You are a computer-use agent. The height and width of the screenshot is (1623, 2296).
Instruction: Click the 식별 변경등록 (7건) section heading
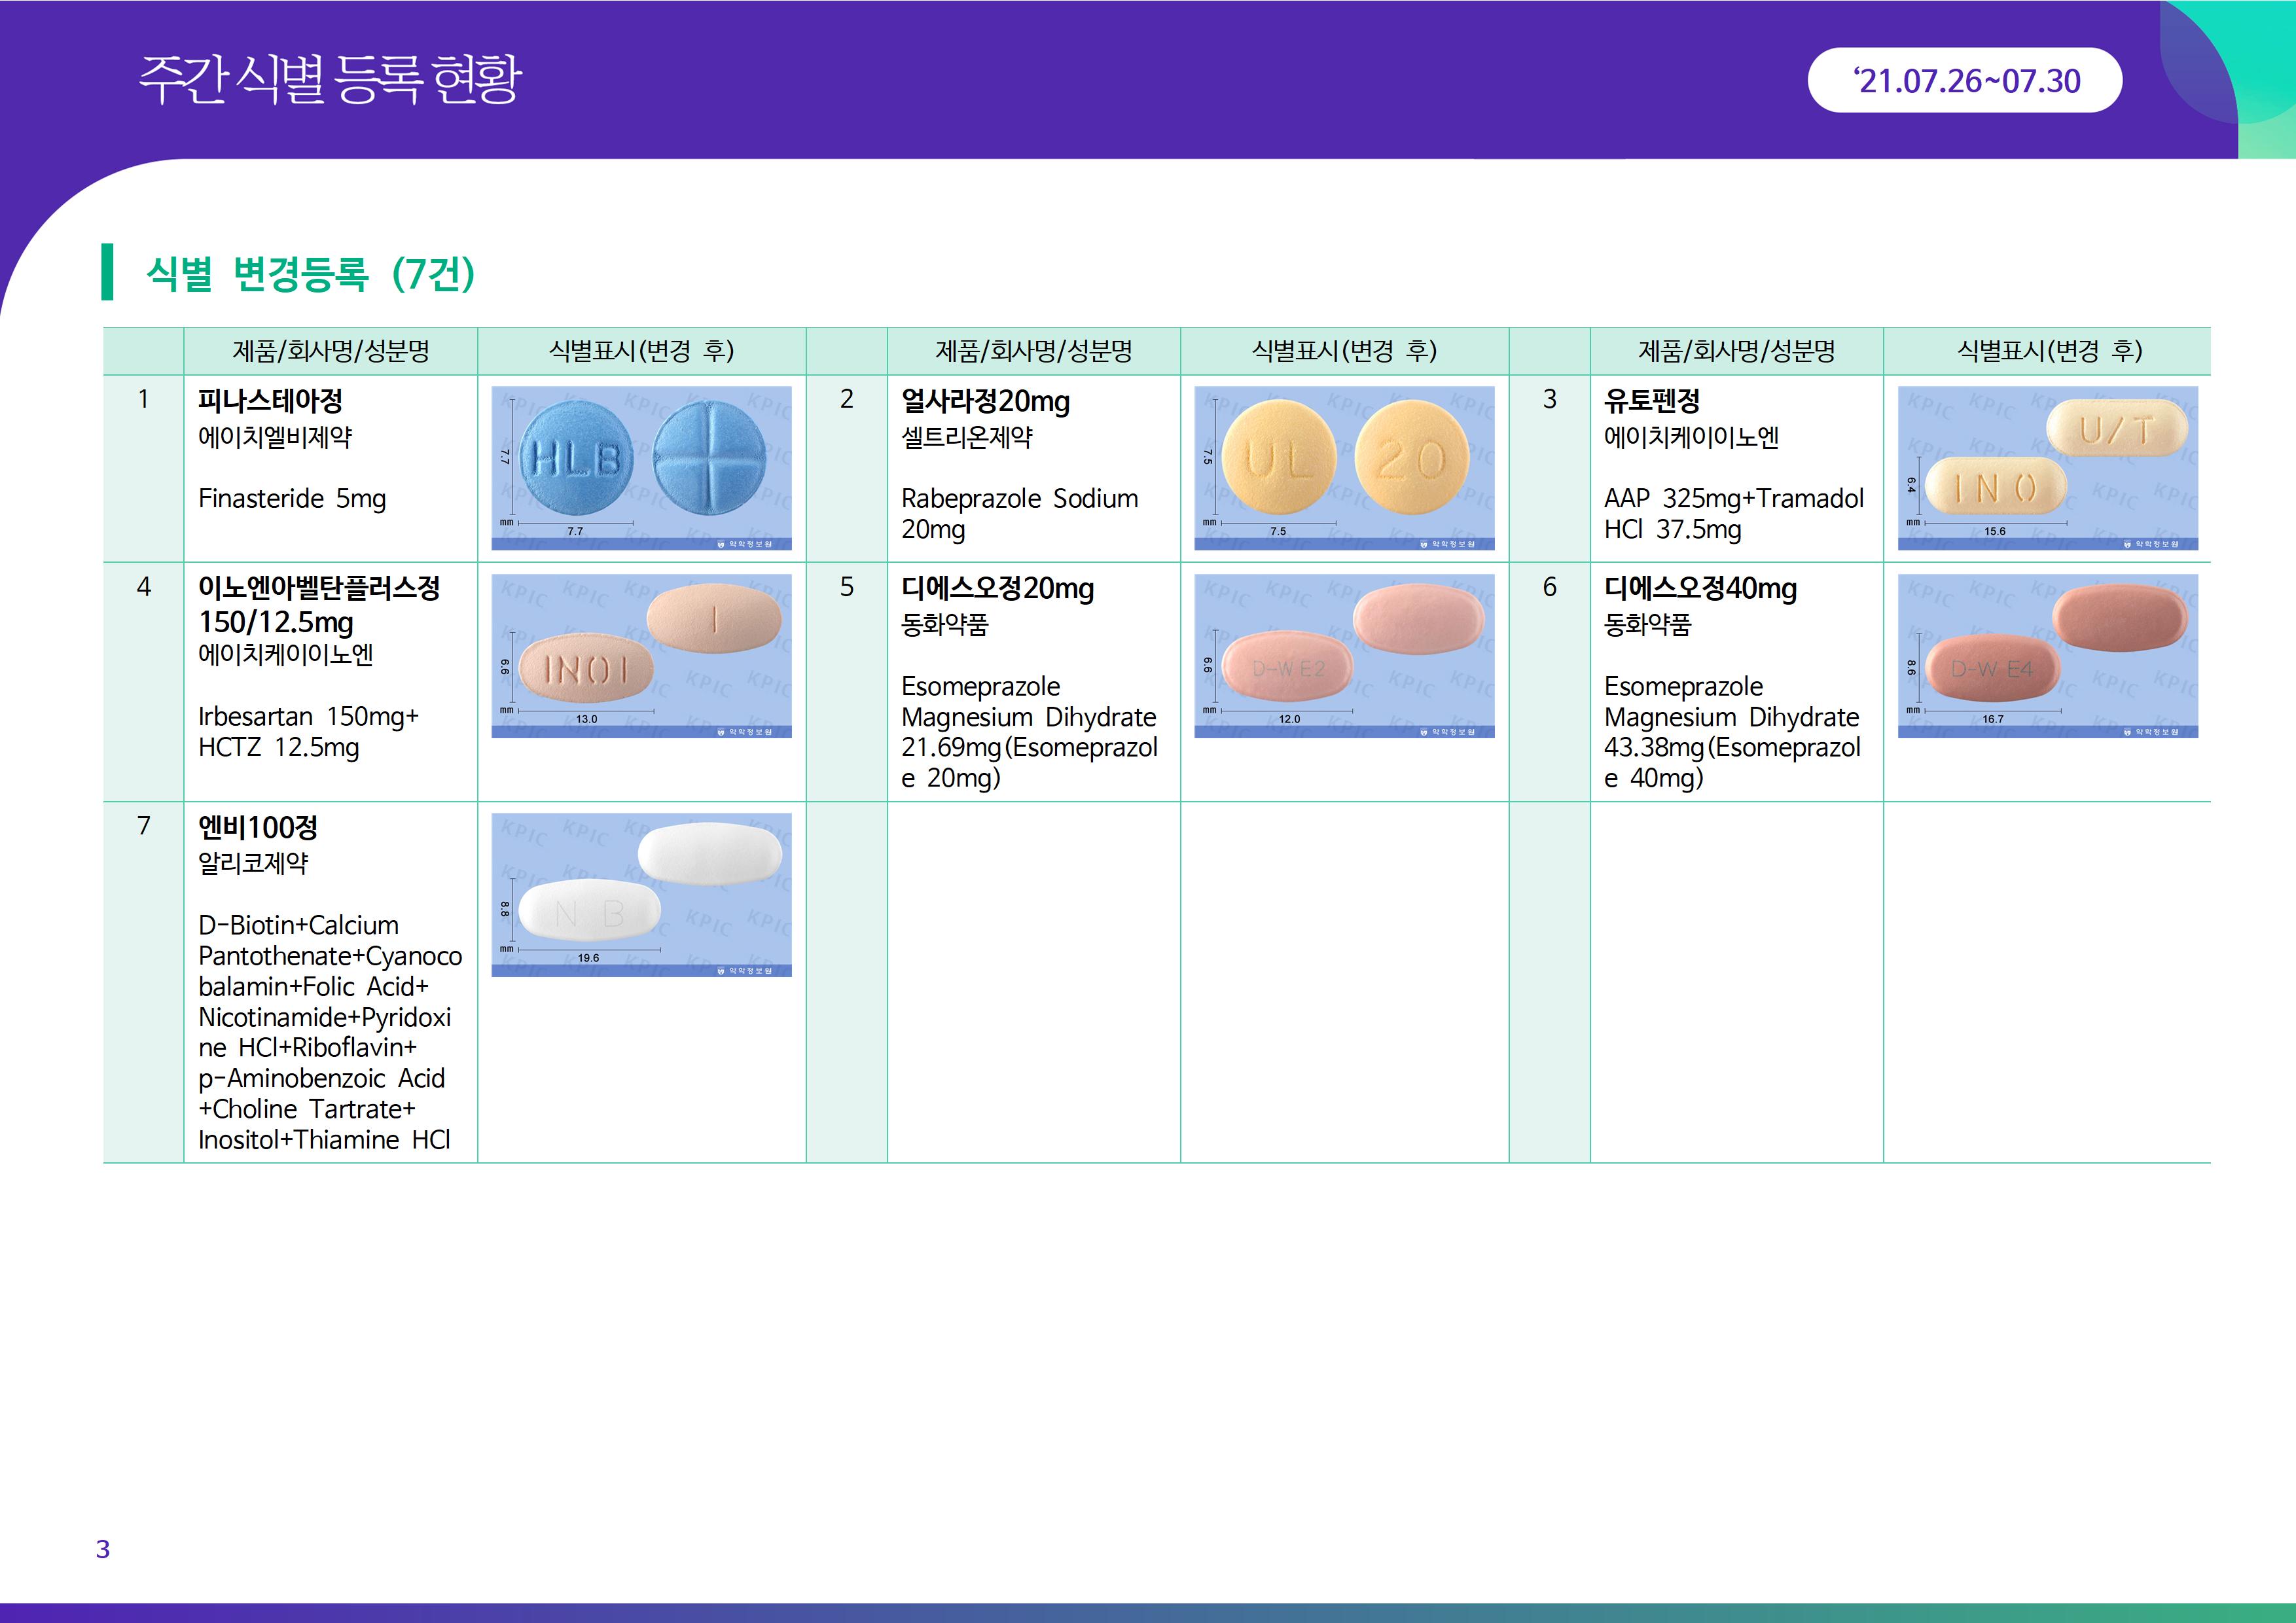point(310,273)
